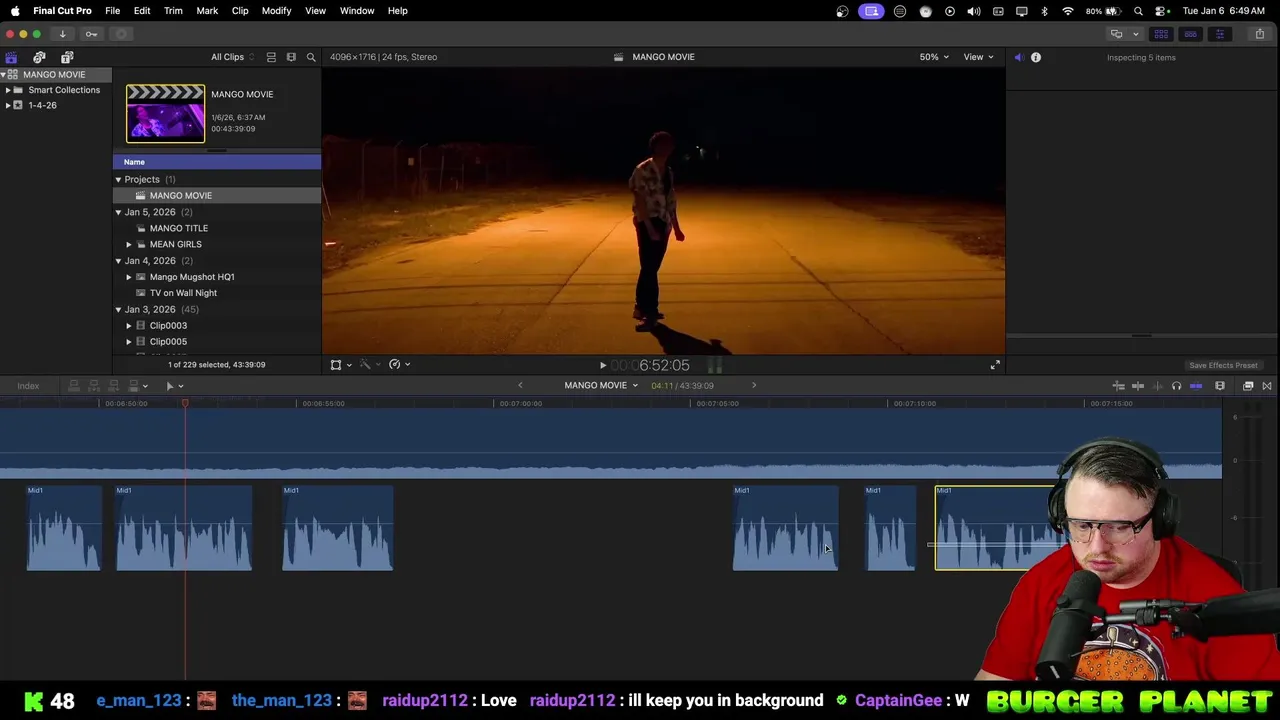Expand the Mango Mugshot HQ1 clip

[129, 277]
